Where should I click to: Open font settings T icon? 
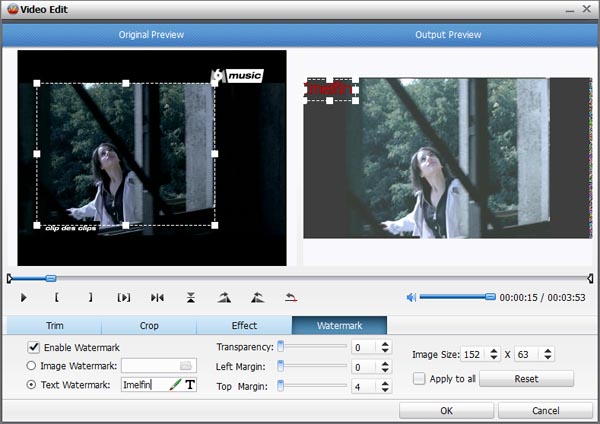[x=190, y=384]
